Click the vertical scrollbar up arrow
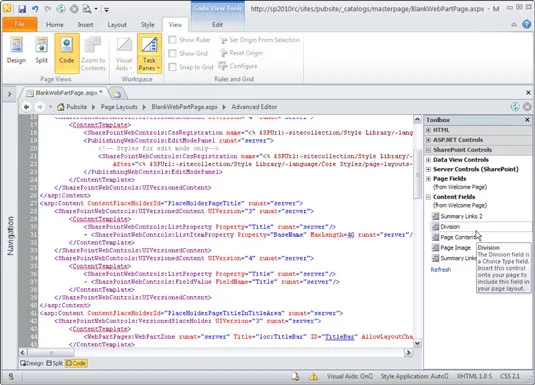 (x=417, y=119)
